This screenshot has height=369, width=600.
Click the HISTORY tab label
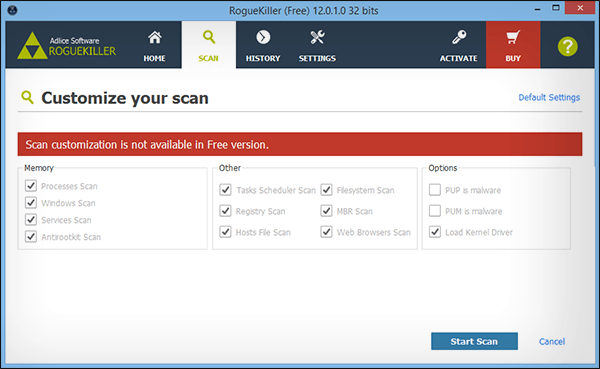point(263,58)
